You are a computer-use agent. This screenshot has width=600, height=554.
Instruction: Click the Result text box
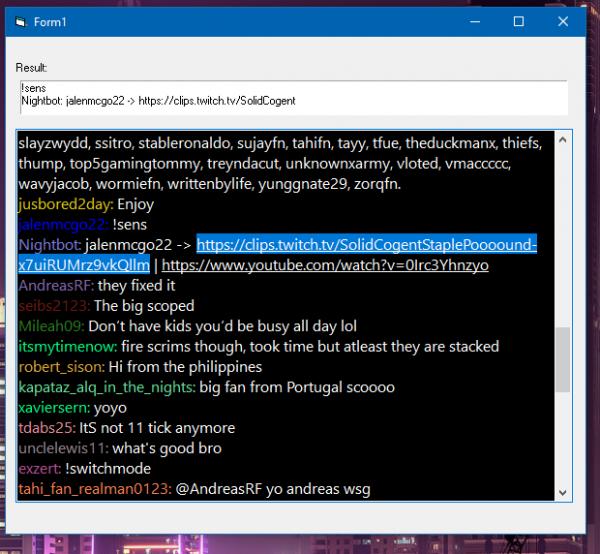click(x=294, y=97)
